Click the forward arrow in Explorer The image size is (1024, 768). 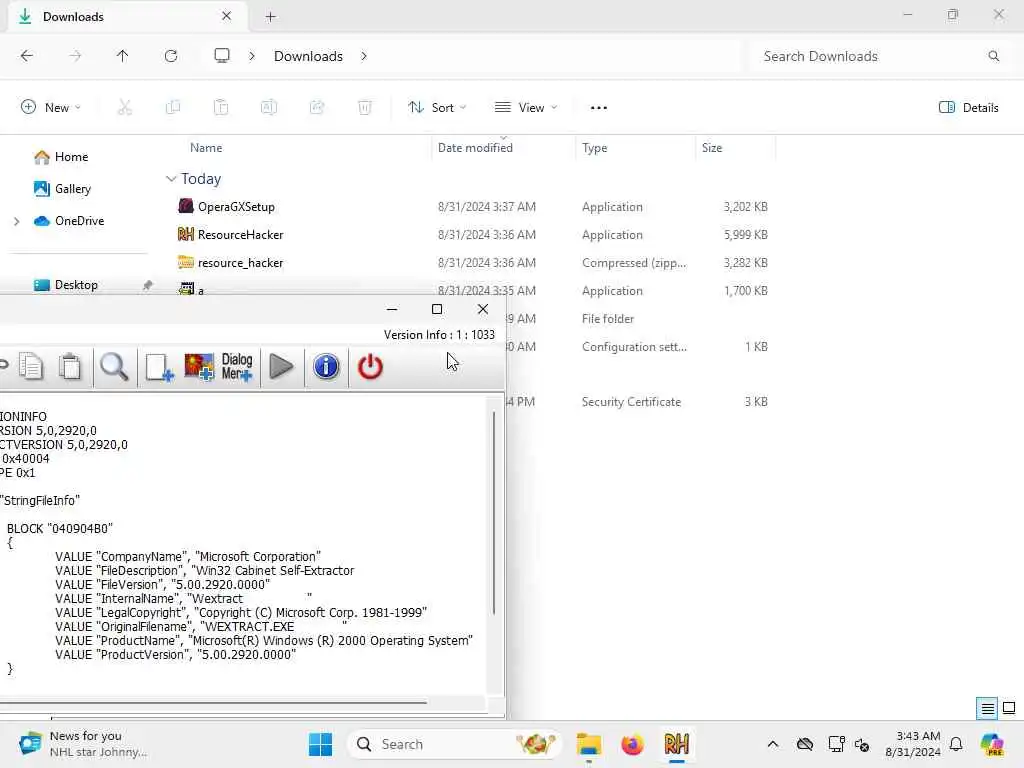coord(75,56)
